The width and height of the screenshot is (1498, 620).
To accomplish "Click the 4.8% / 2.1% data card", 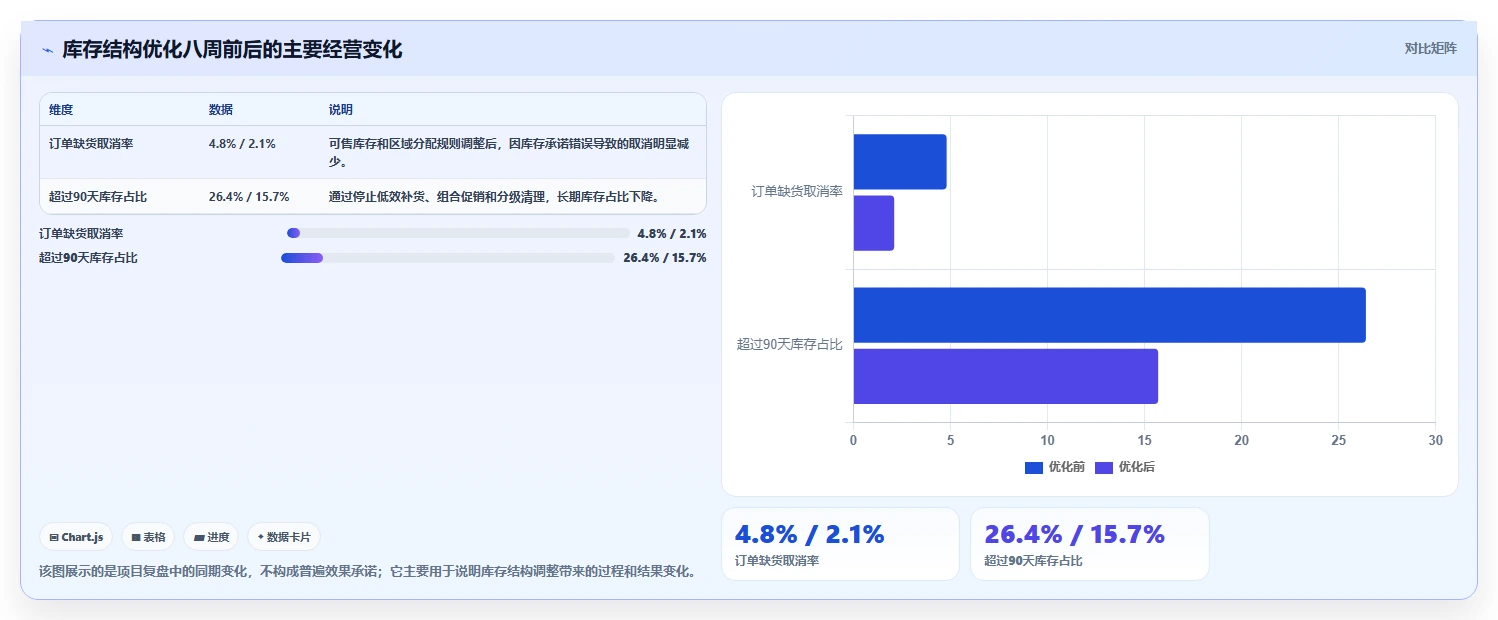I will 840,544.
